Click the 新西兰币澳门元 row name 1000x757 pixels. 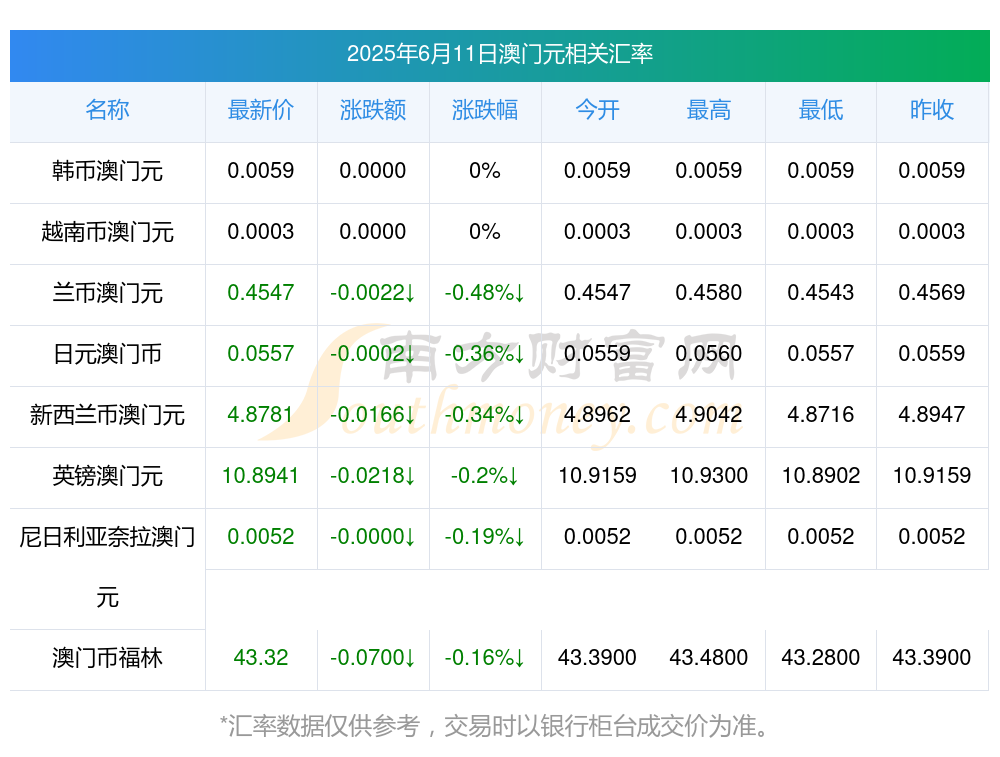click(x=107, y=415)
